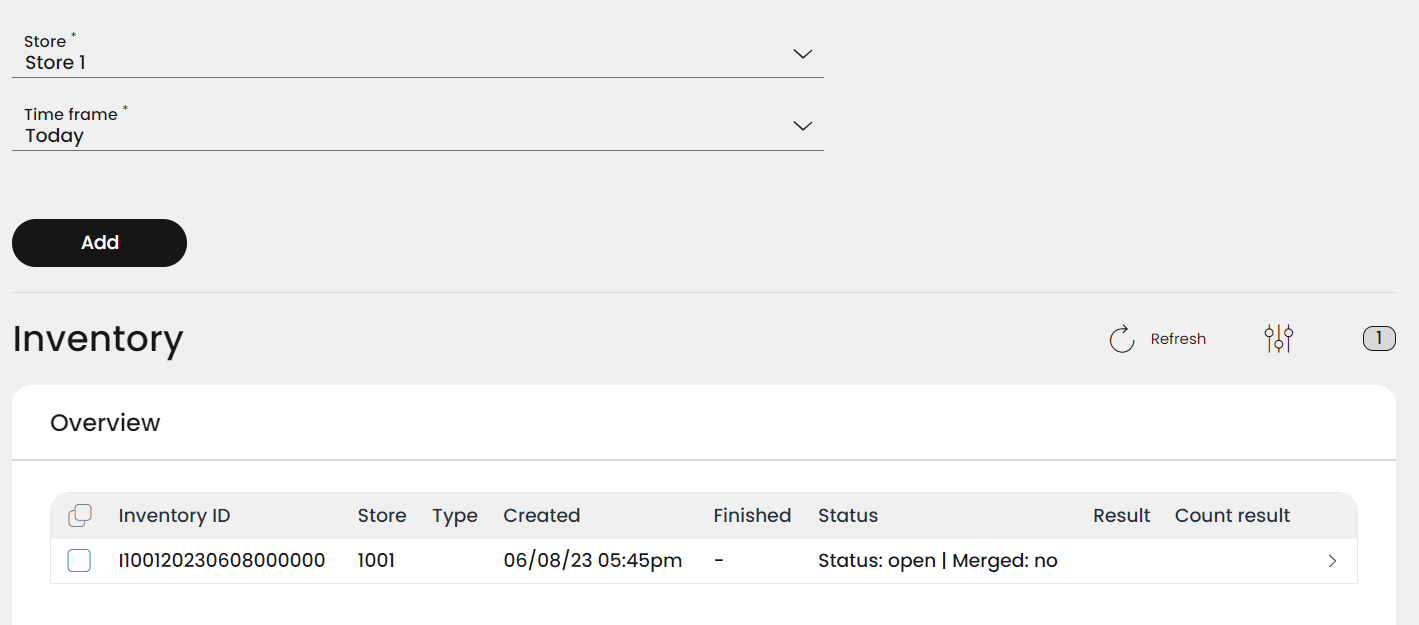1419x625 pixels.
Task: Click the Type column header
Action: [x=455, y=516]
